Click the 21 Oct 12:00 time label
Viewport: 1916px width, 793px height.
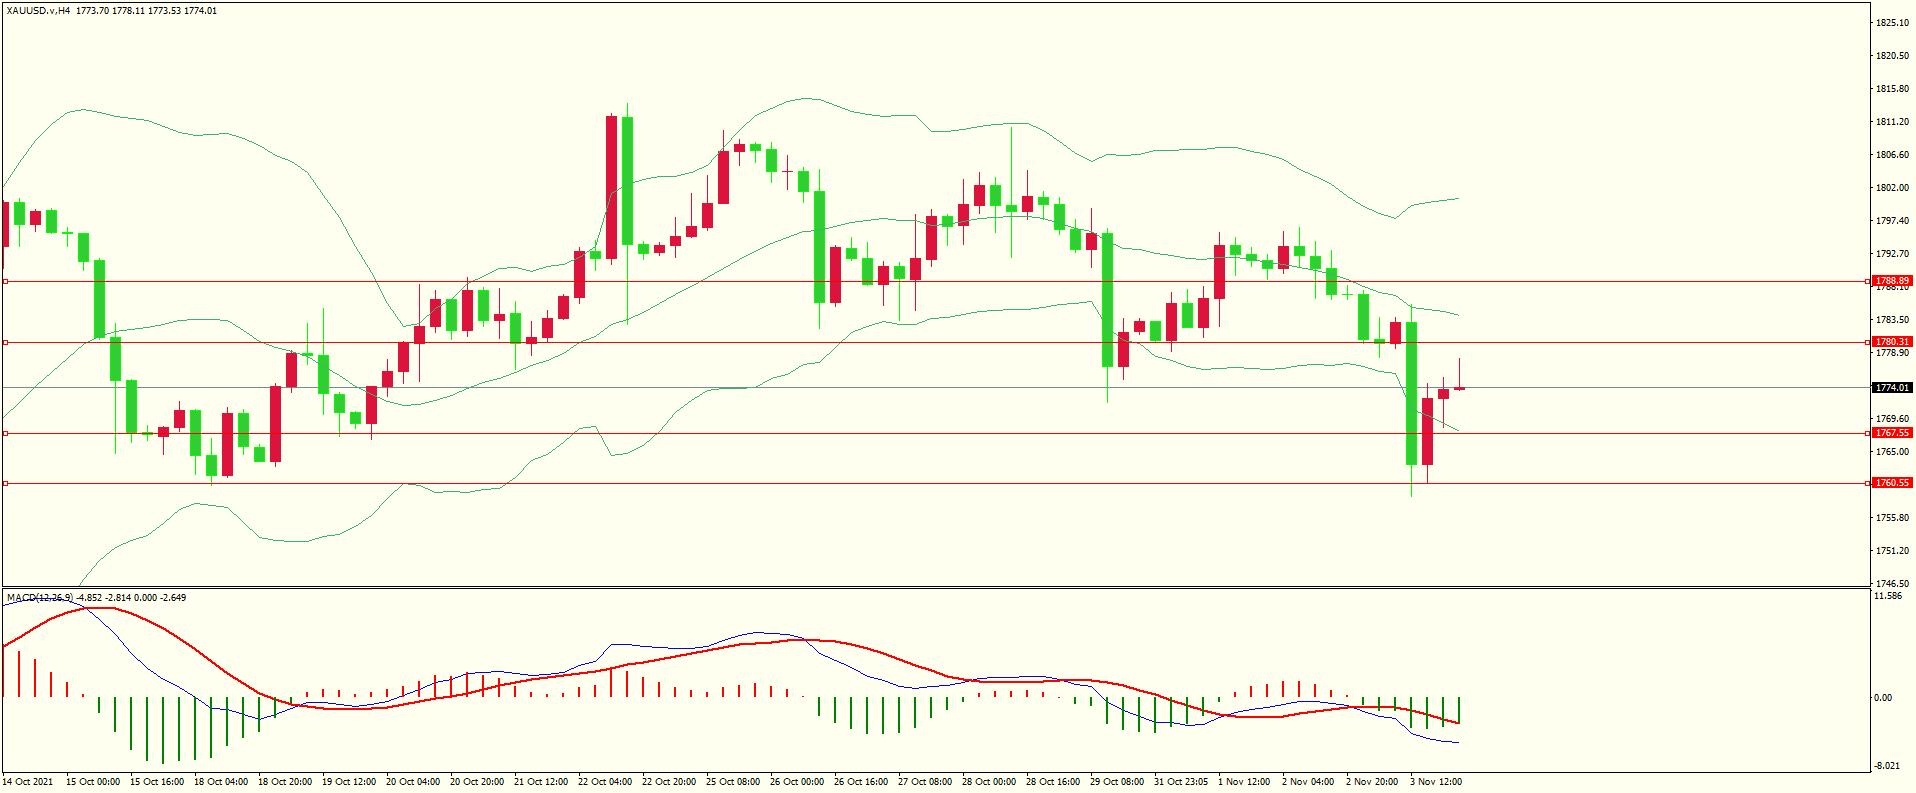tap(541, 782)
